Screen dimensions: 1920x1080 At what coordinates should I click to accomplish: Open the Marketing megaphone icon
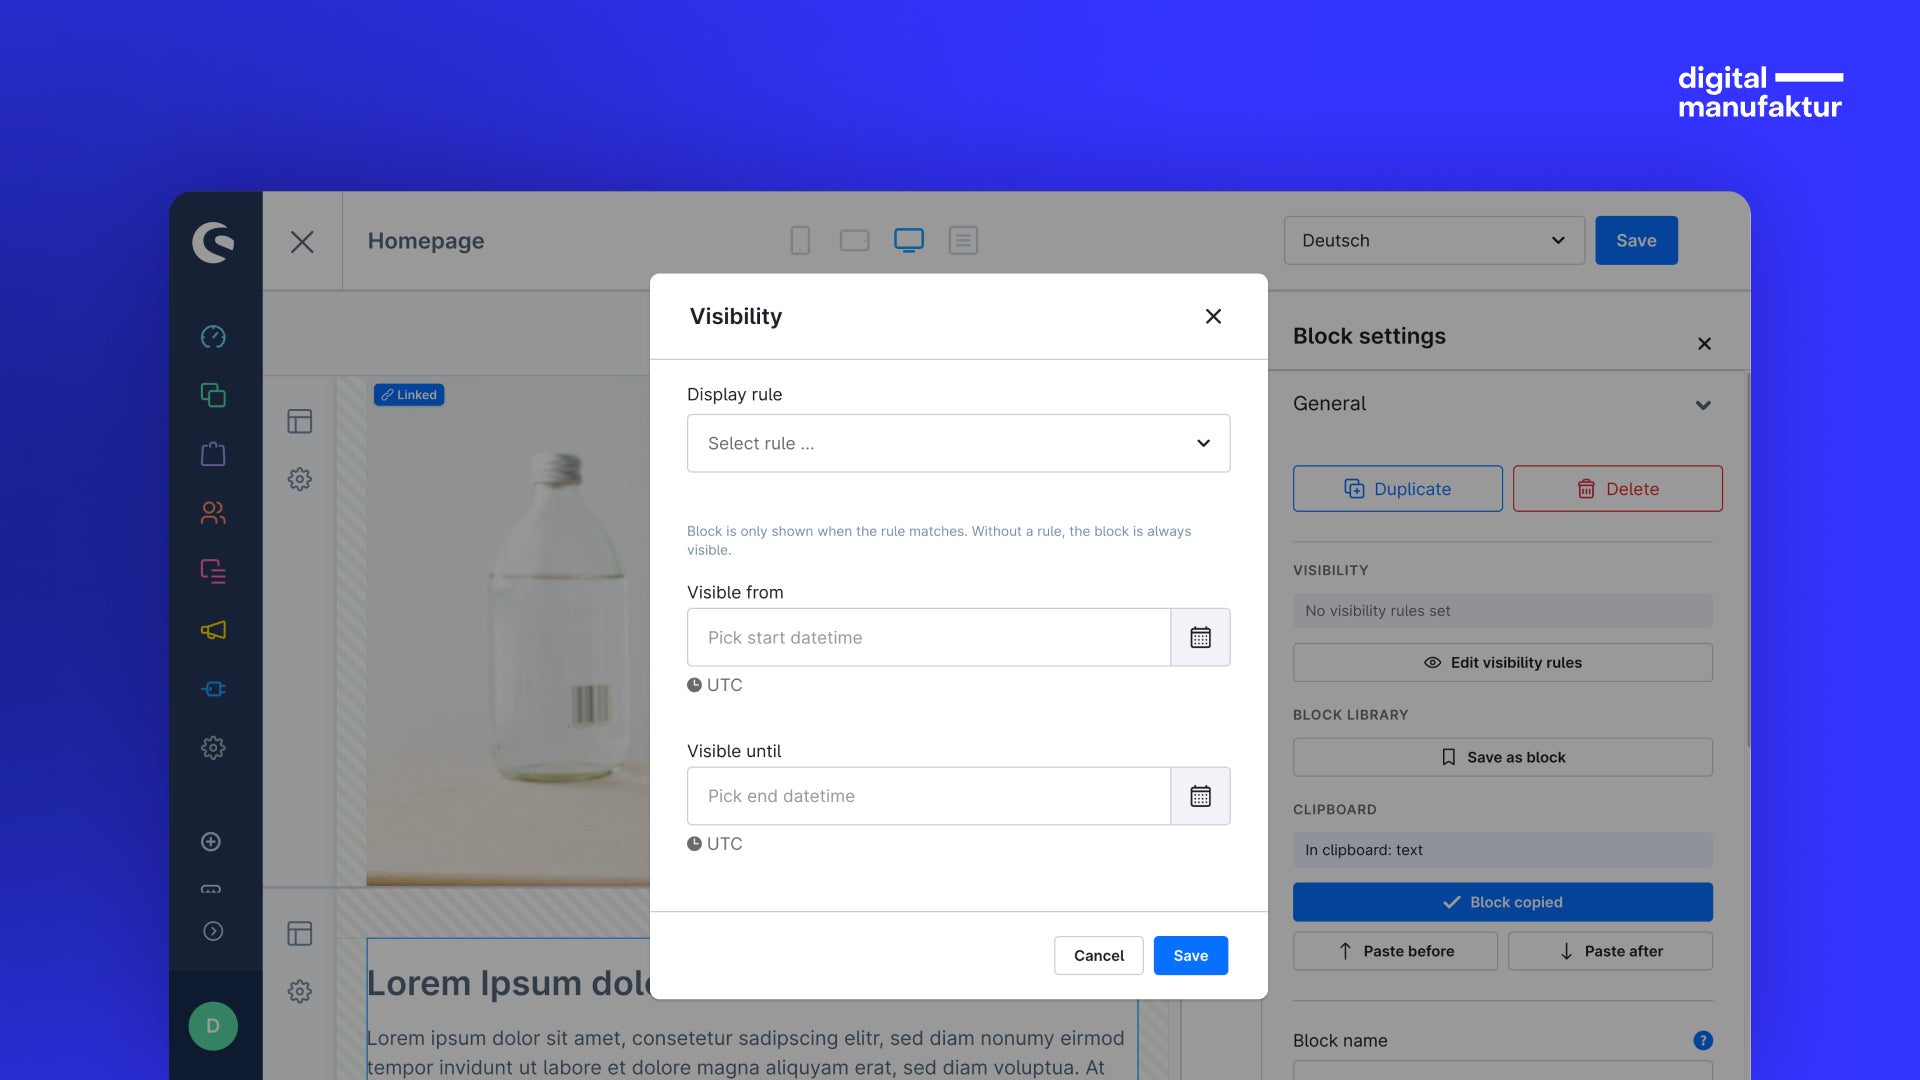pos(213,630)
